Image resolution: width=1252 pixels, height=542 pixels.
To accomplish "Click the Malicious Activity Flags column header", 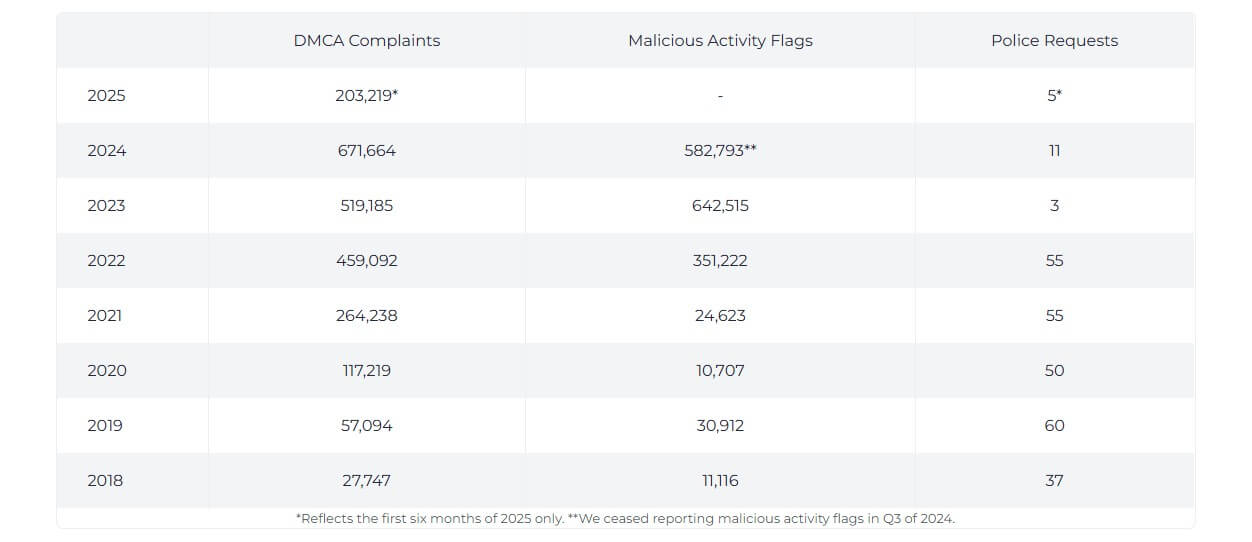I will (720, 41).
